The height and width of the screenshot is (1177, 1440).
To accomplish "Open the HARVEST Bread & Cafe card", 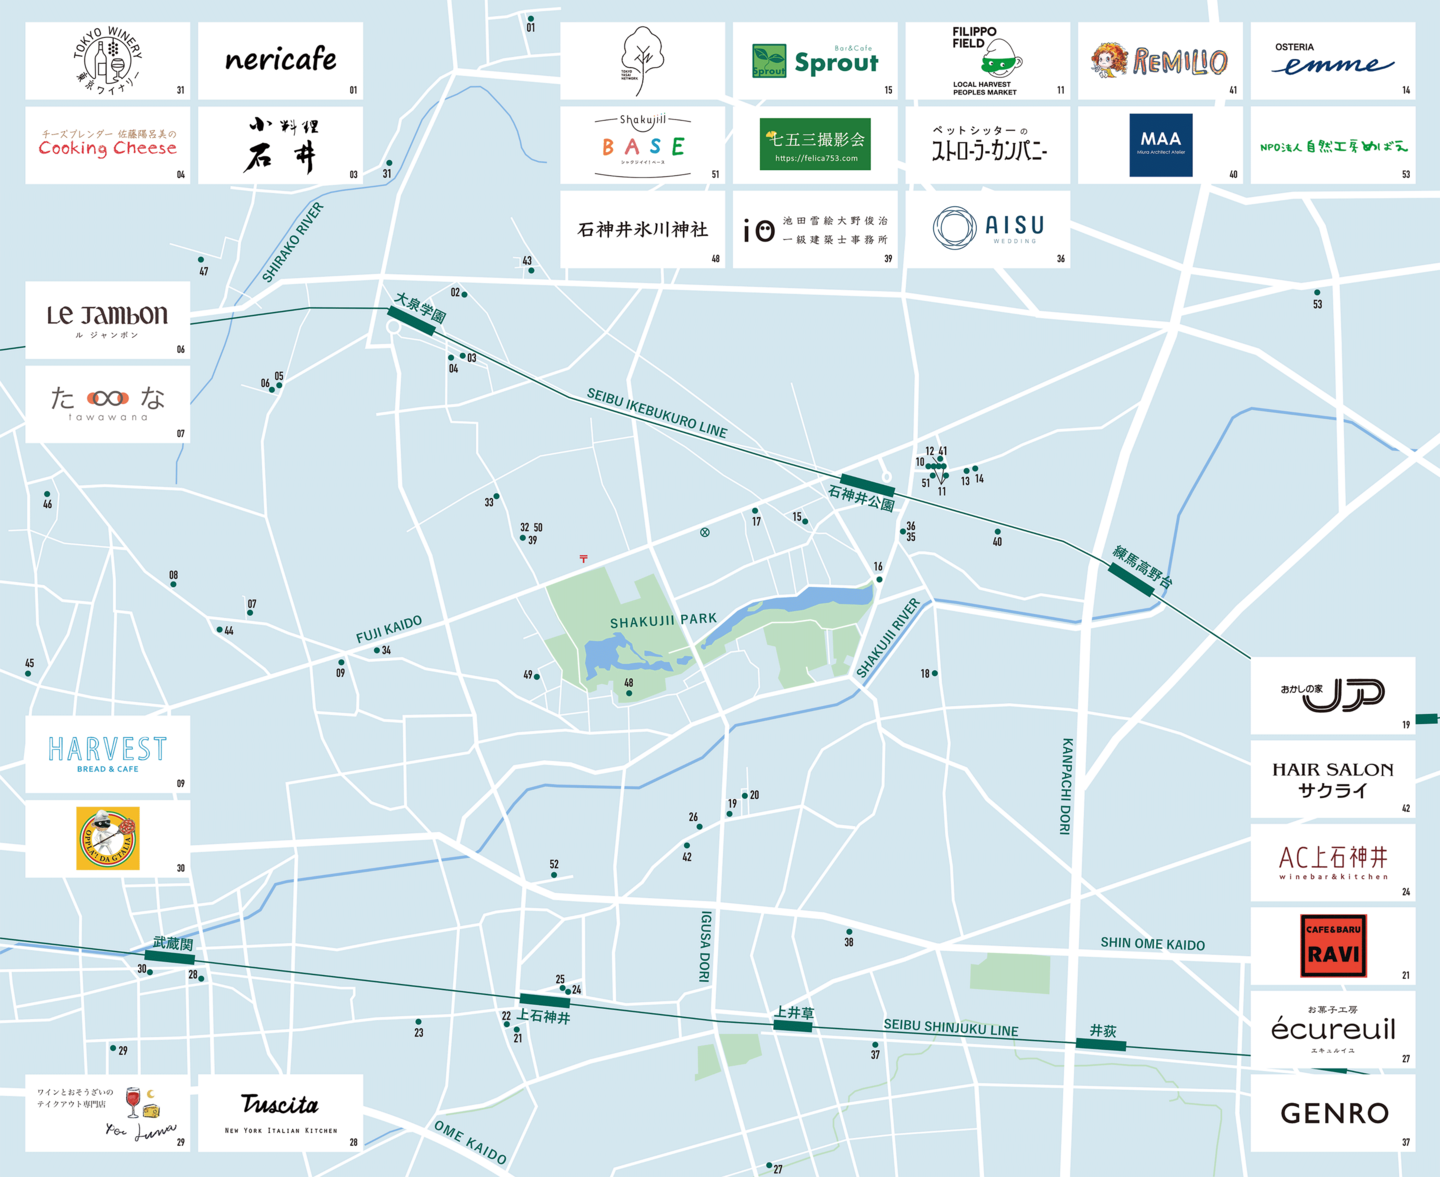I will coord(107,753).
